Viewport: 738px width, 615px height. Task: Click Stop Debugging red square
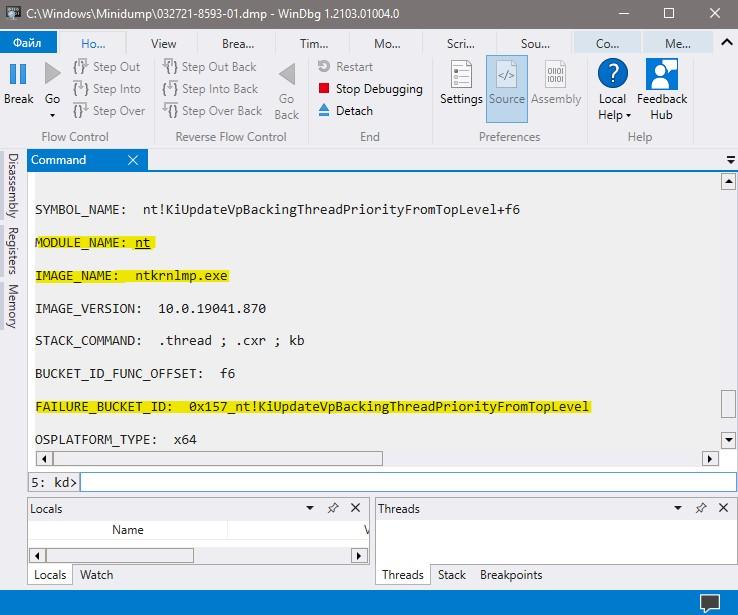pyautogui.click(x=323, y=88)
